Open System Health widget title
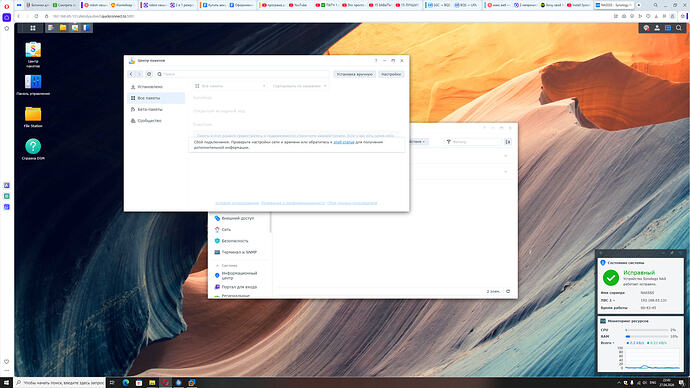Image resolution: width=690 pixels, height=388 pixels. [x=626, y=263]
